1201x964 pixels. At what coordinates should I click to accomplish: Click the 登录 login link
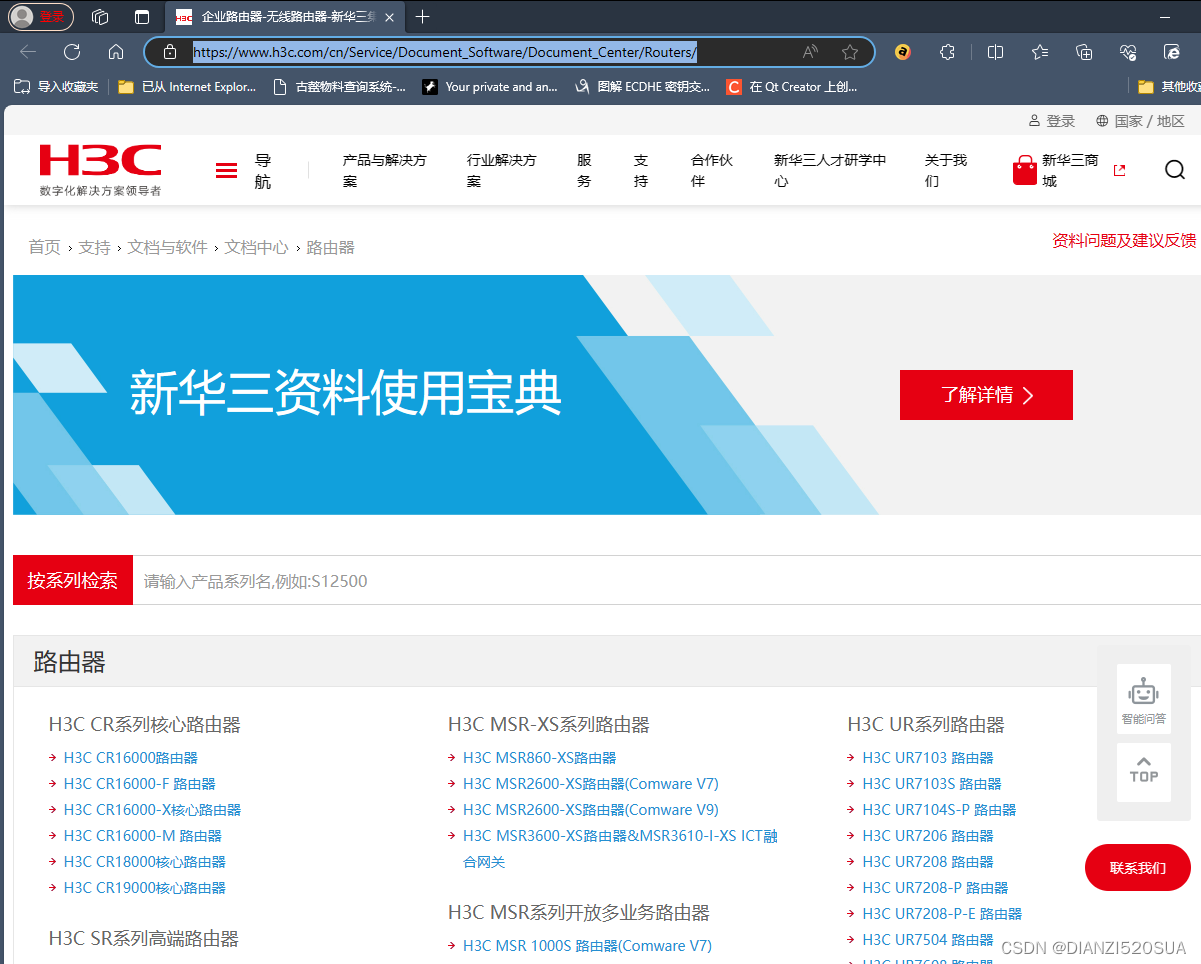pos(1052,121)
